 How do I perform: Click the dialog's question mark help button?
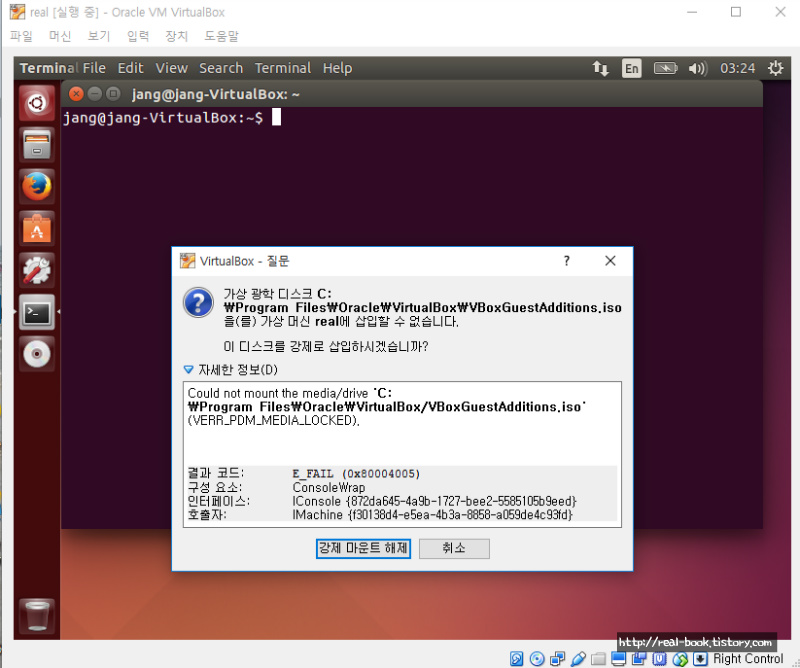click(566, 261)
